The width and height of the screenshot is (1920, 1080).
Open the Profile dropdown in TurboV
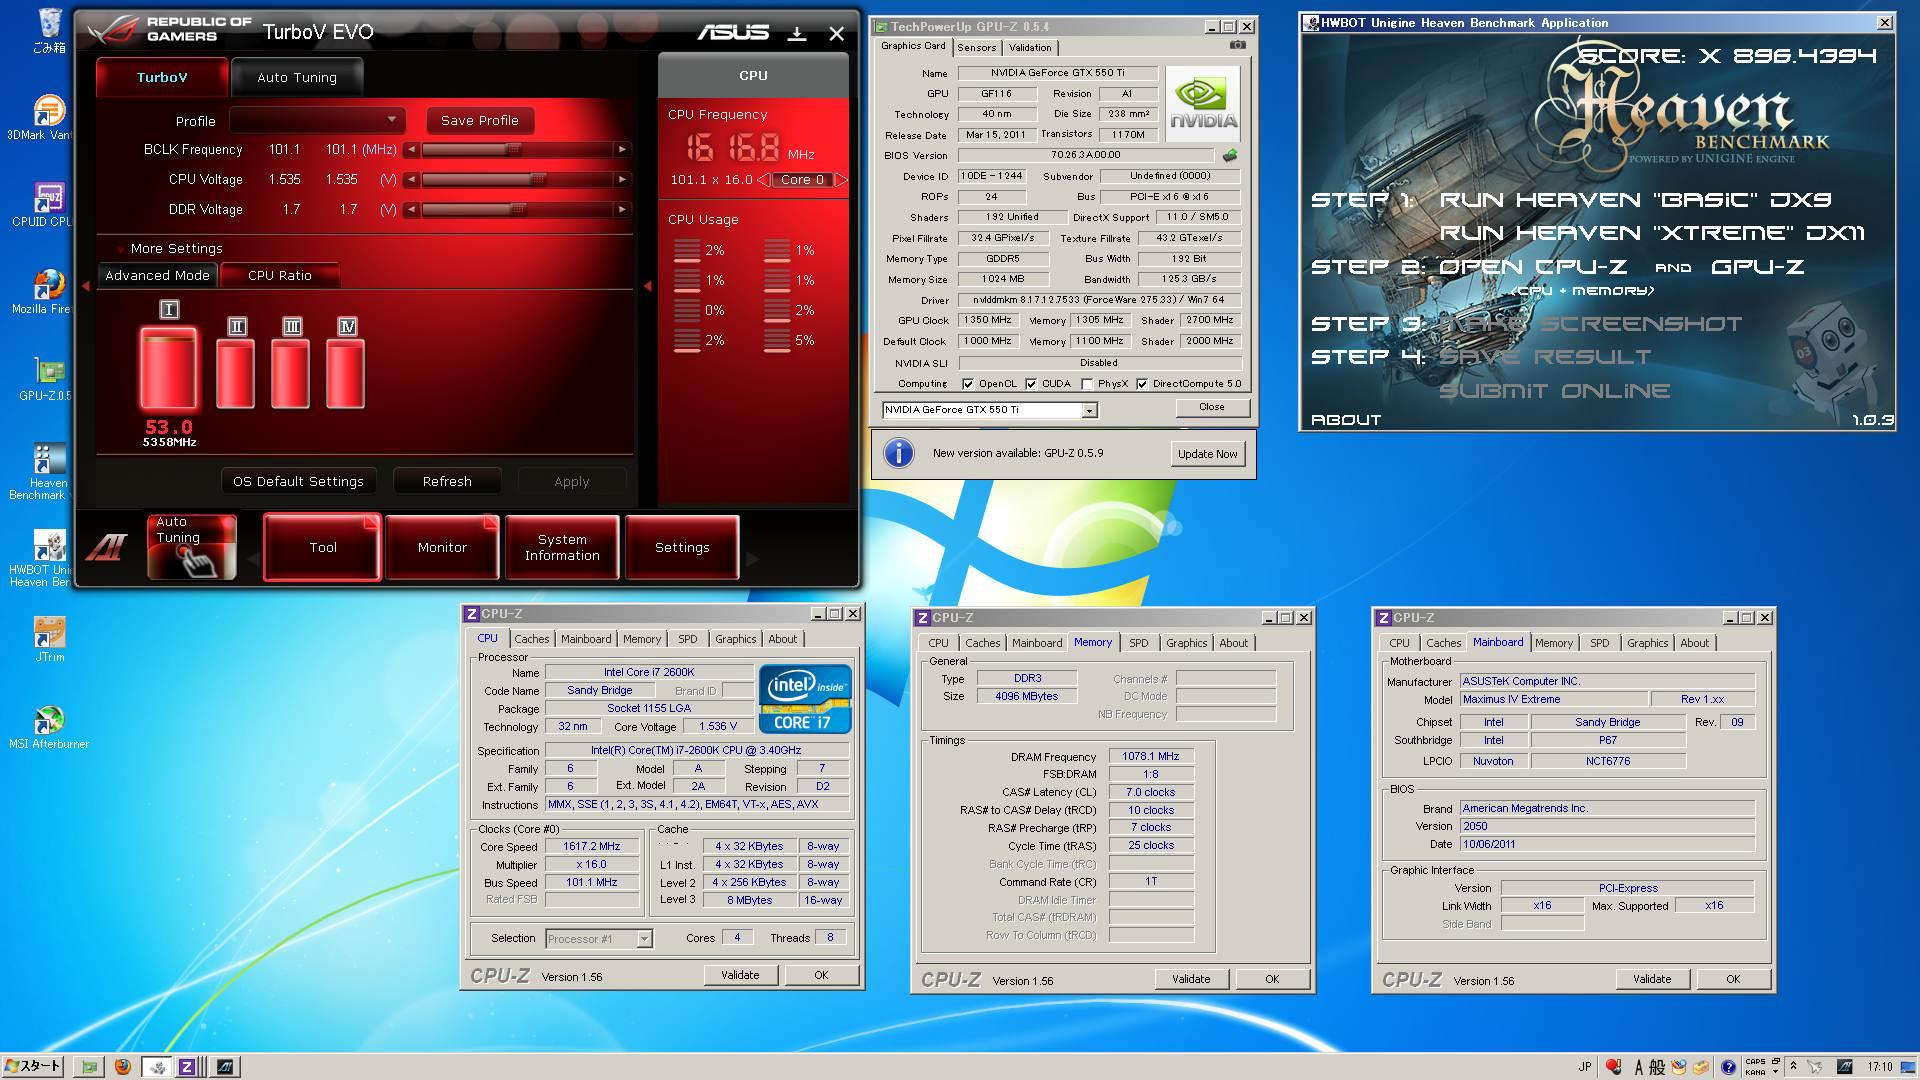(317, 120)
